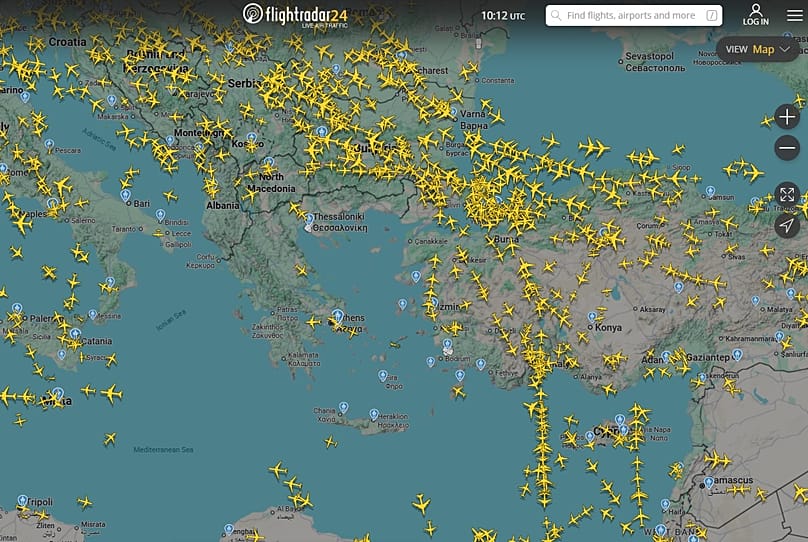Viewport: 808px width, 542px height.
Task: Open the LOG IN user icon
Action: (x=756, y=14)
